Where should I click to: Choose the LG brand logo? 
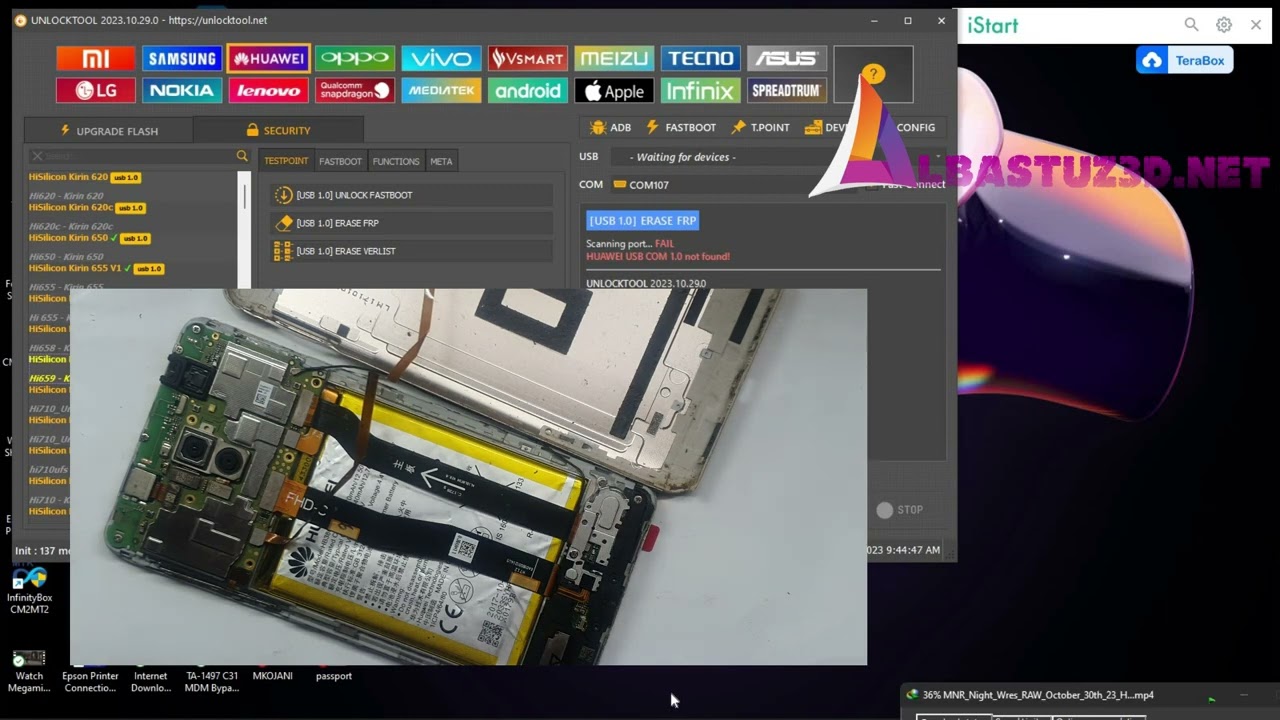coord(96,91)
